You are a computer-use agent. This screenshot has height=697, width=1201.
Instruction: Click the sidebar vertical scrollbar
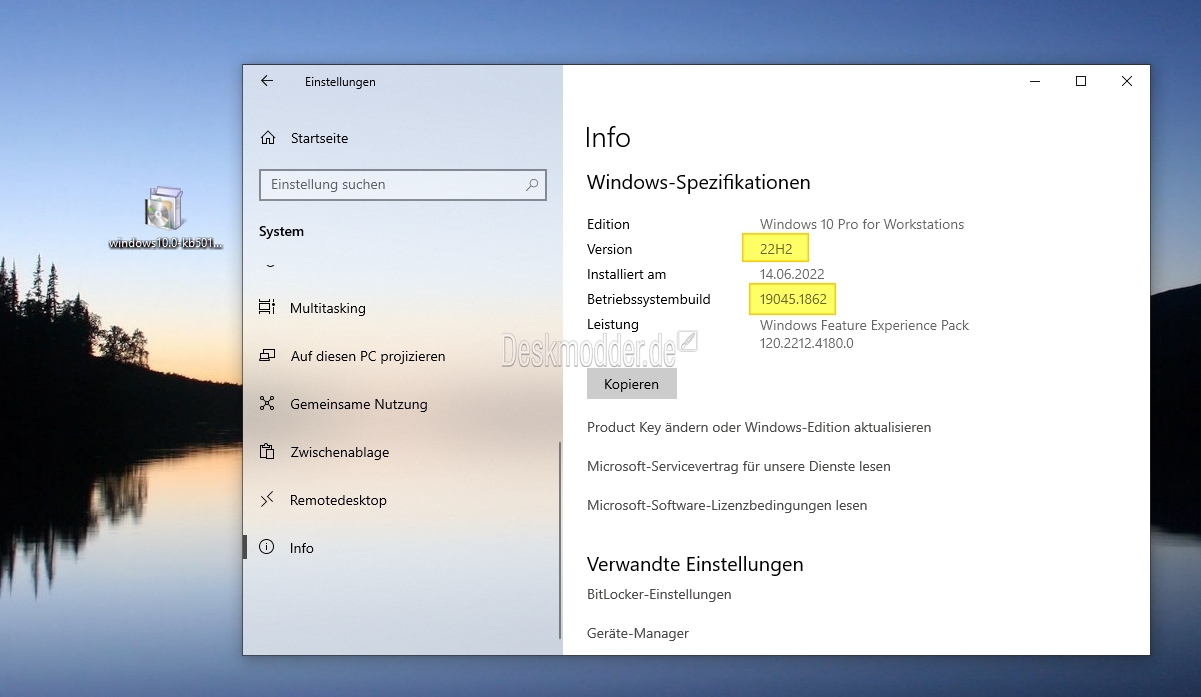point(560,540)
